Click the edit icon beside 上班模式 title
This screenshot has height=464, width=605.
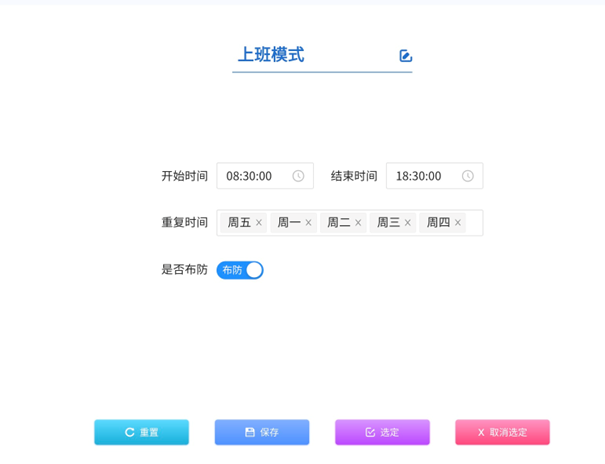406,56
